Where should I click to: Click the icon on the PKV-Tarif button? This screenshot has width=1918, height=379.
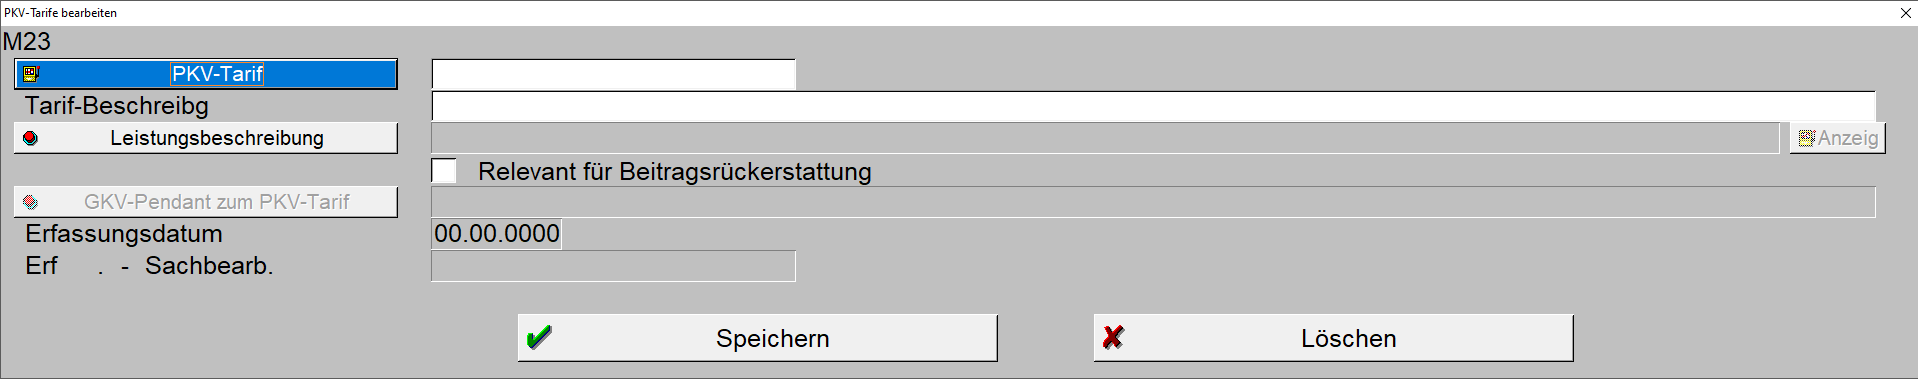coord(31,74)
